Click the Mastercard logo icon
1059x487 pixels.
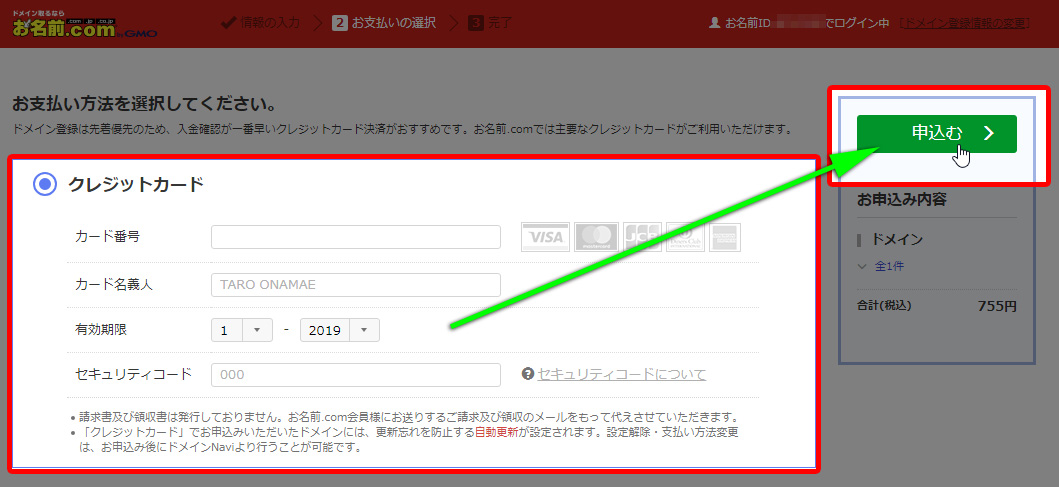coord(596,237)
